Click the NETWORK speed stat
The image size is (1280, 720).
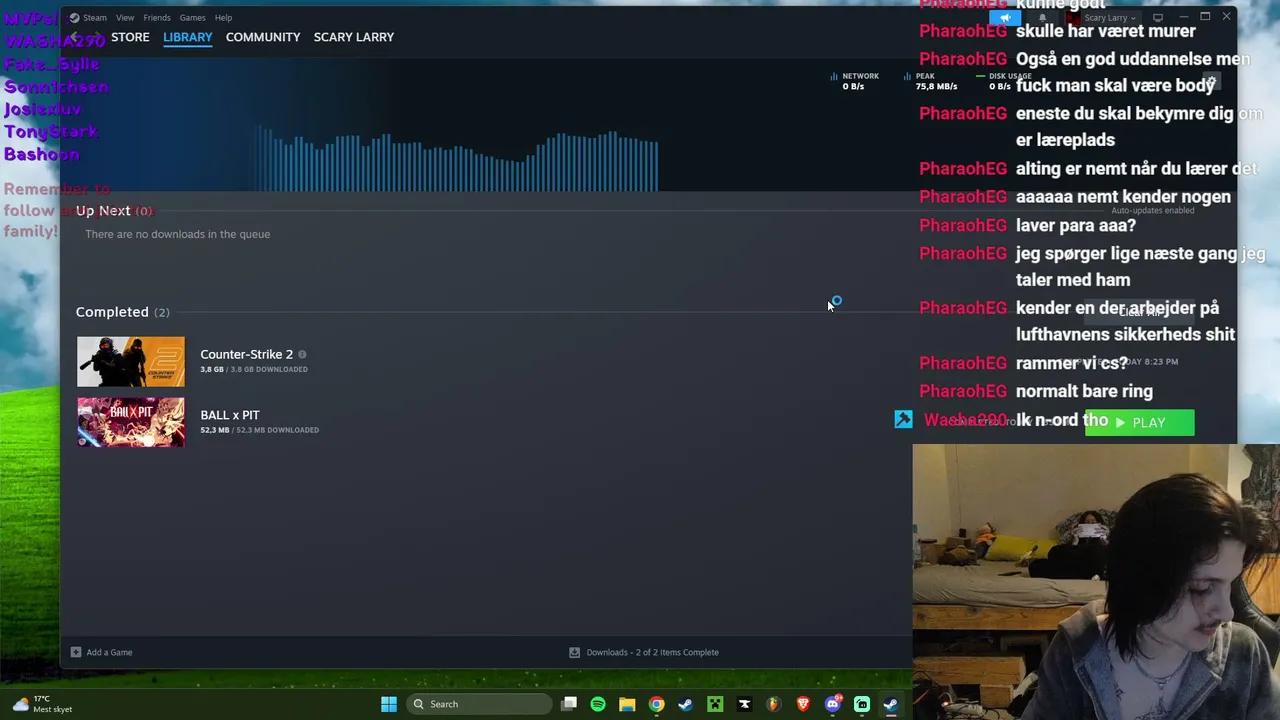click(855, 81)
